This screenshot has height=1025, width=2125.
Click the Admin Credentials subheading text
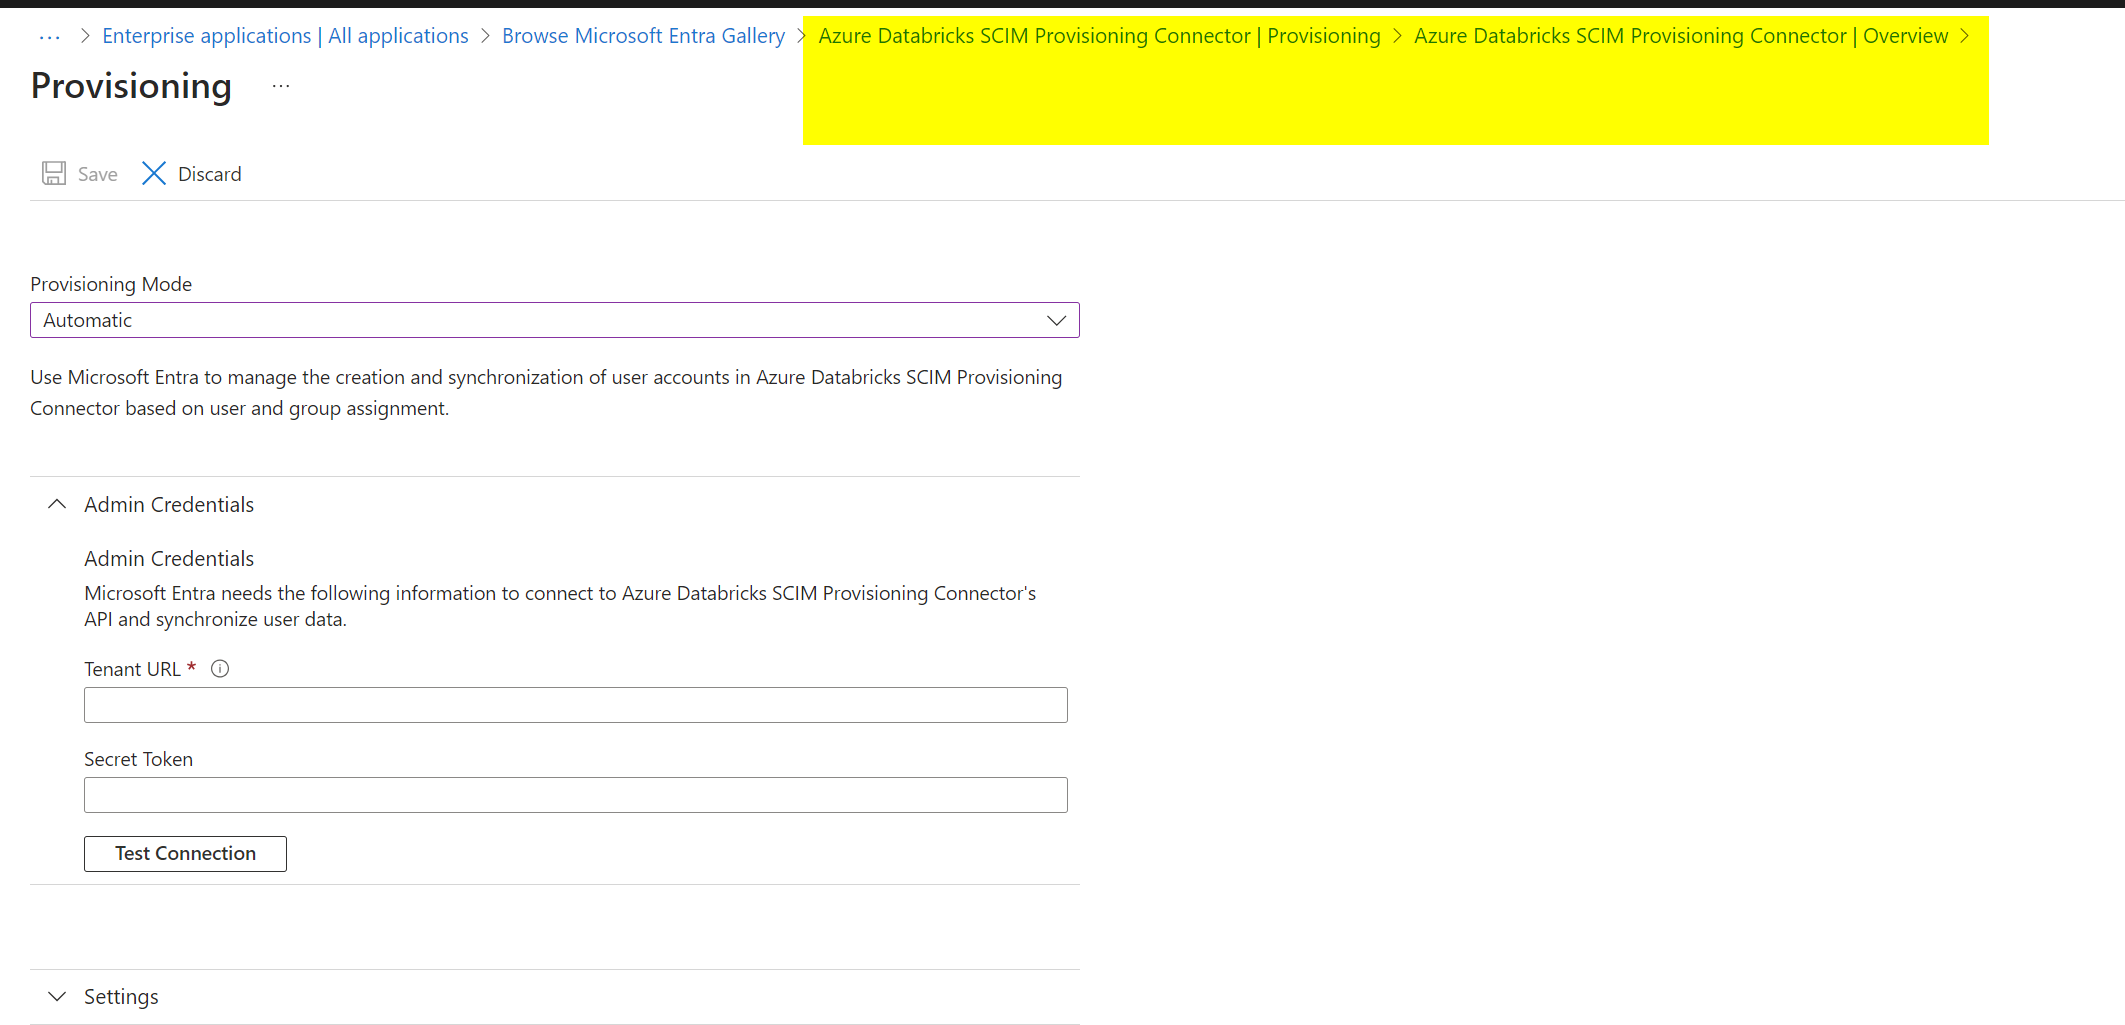169,558
